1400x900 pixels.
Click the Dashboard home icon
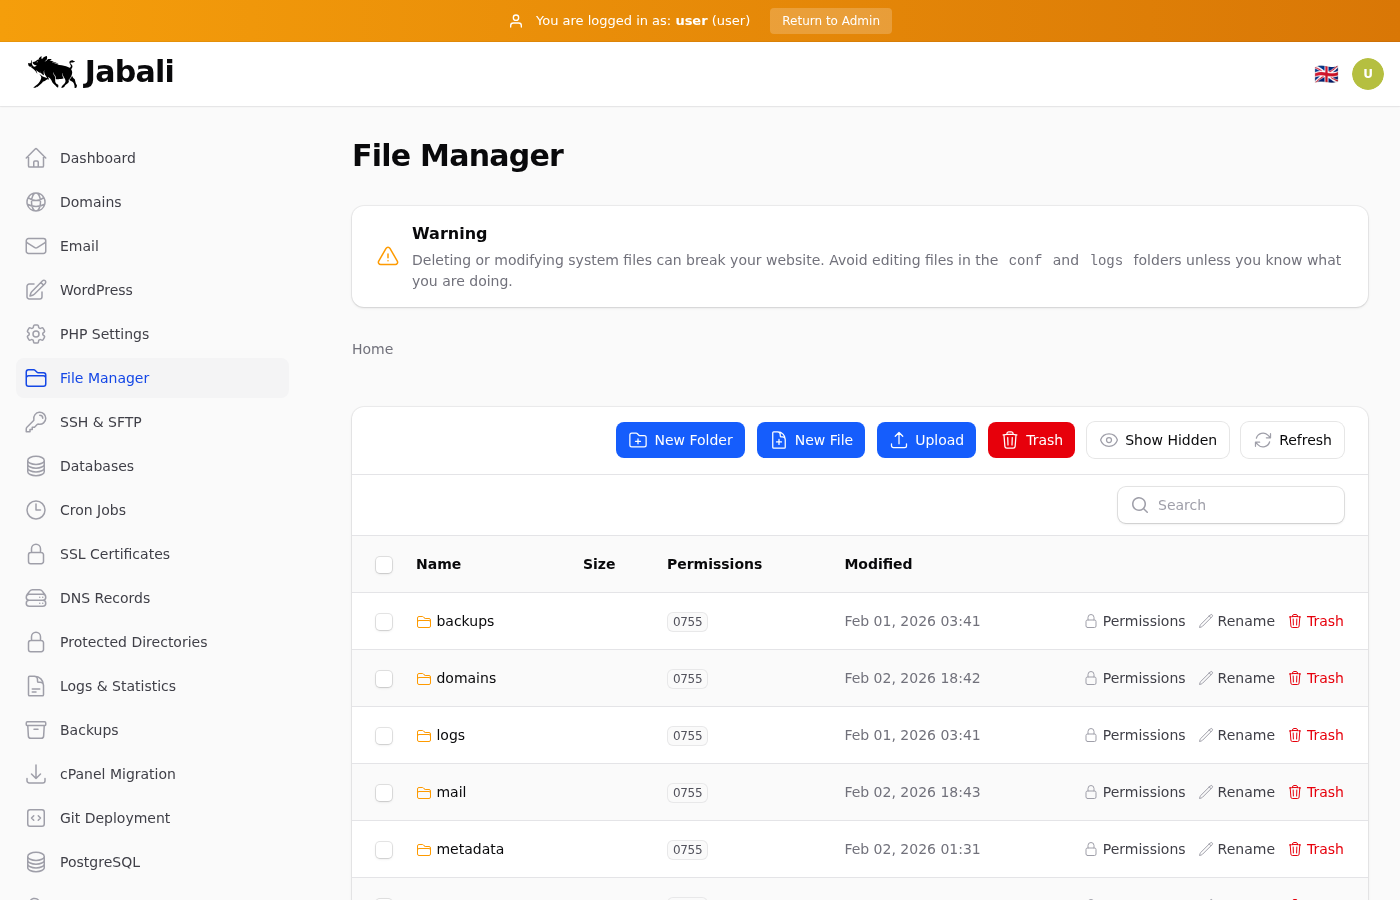coord(36,158)
